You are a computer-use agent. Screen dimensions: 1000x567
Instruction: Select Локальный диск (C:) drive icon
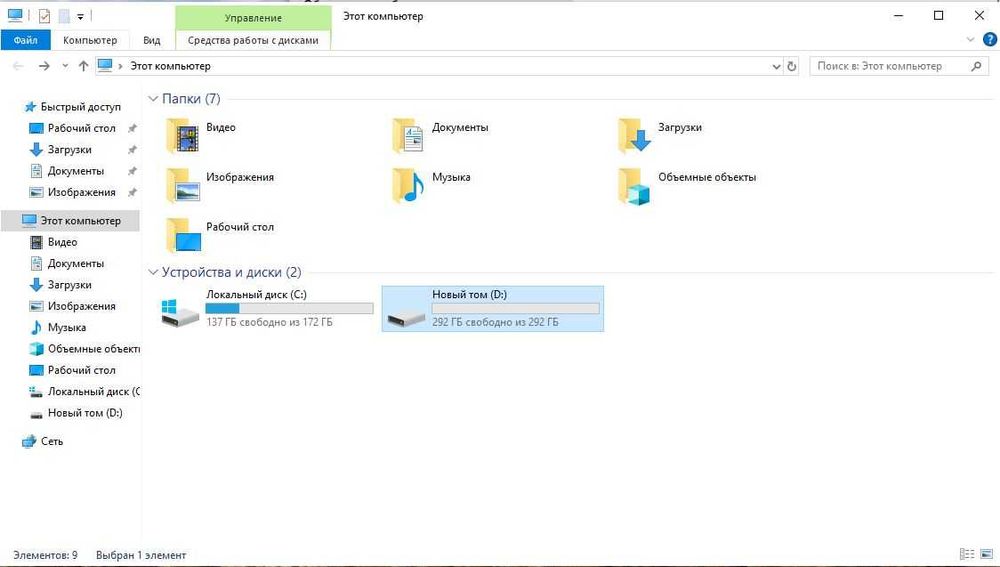[180, 313]
